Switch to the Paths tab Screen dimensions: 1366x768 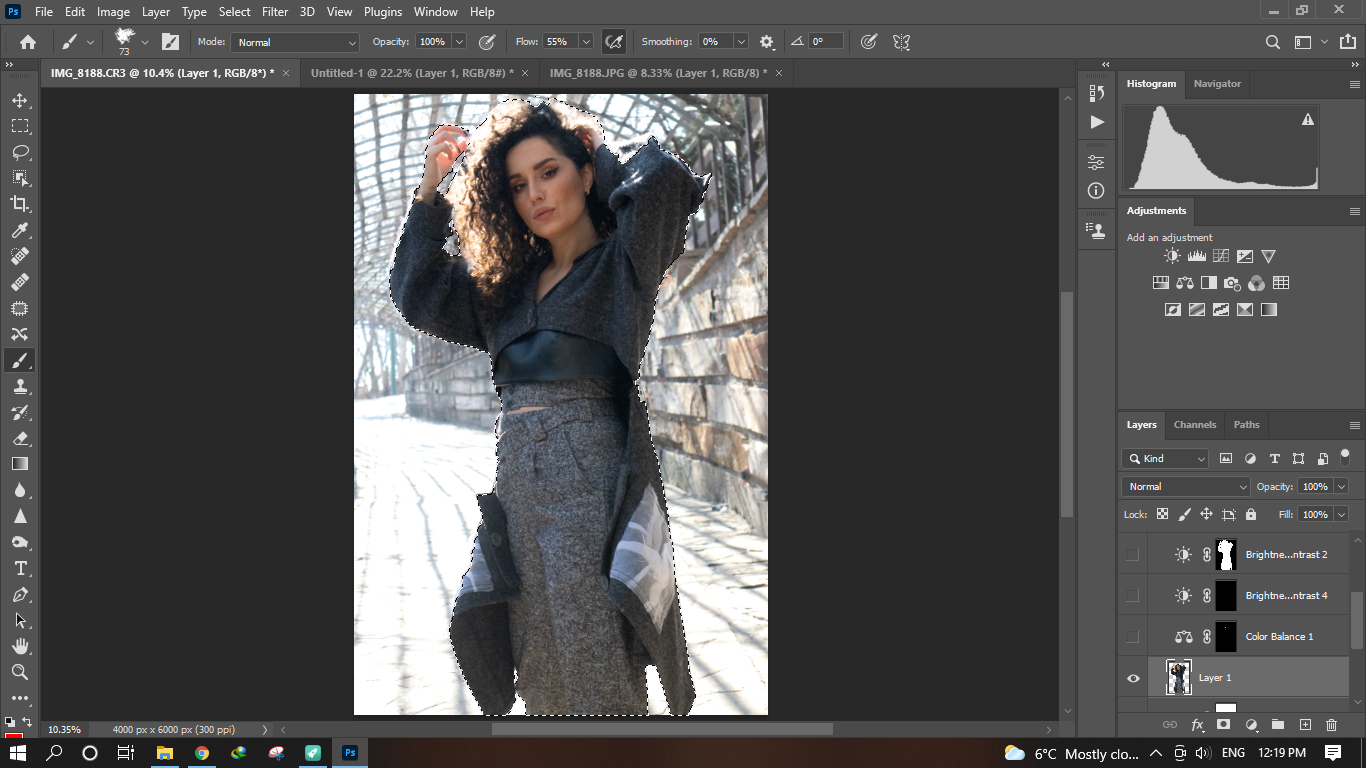(x=1247, y=425)
